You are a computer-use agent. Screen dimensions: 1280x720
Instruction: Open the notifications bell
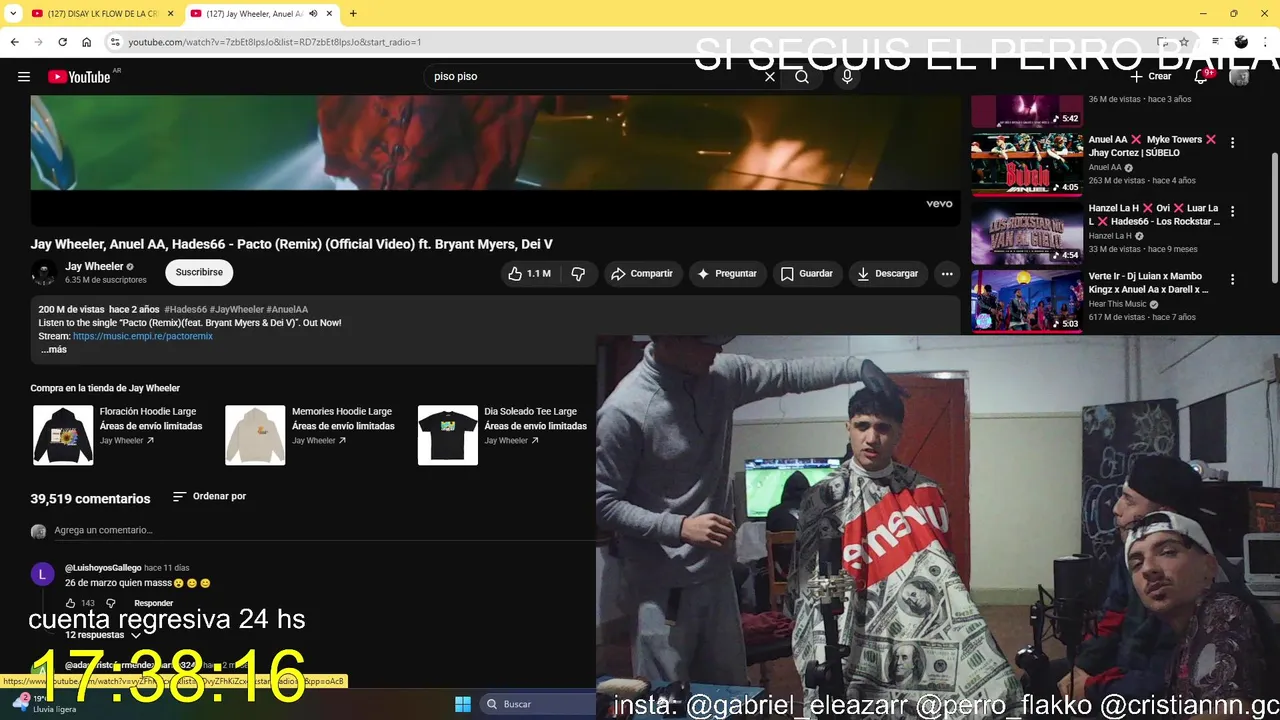1201,77
